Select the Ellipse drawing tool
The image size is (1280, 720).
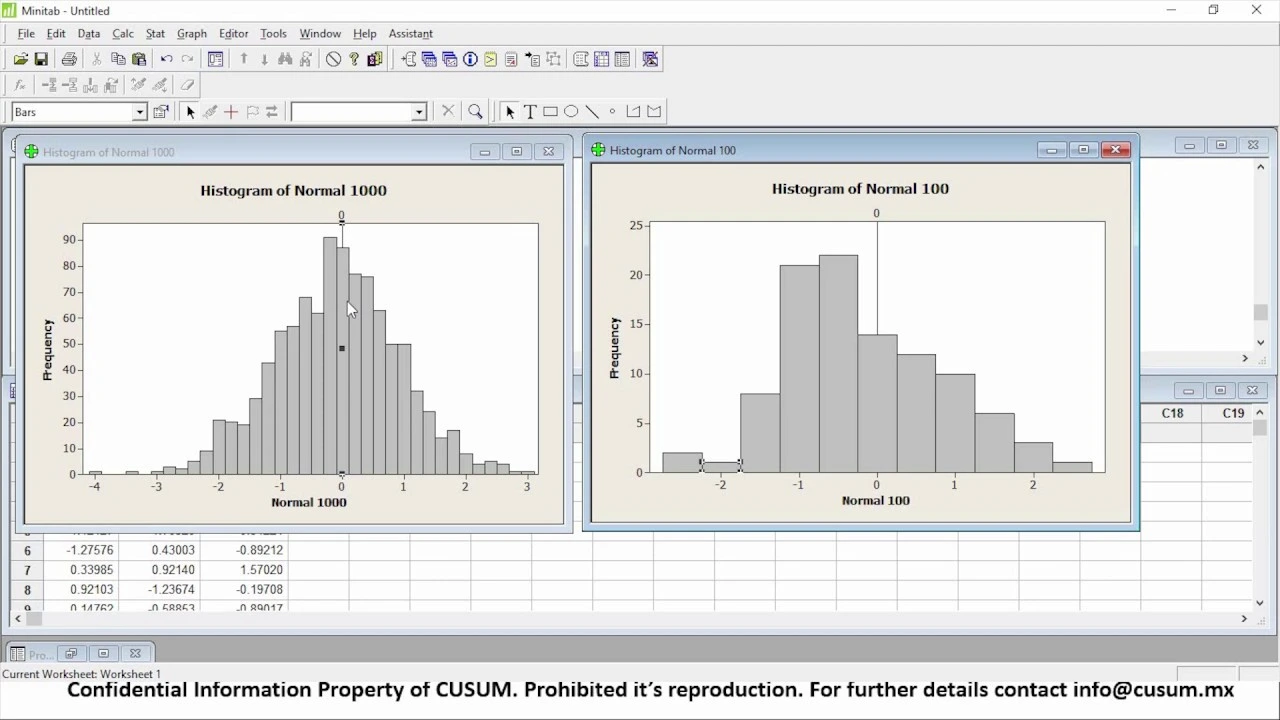point(571,112)
